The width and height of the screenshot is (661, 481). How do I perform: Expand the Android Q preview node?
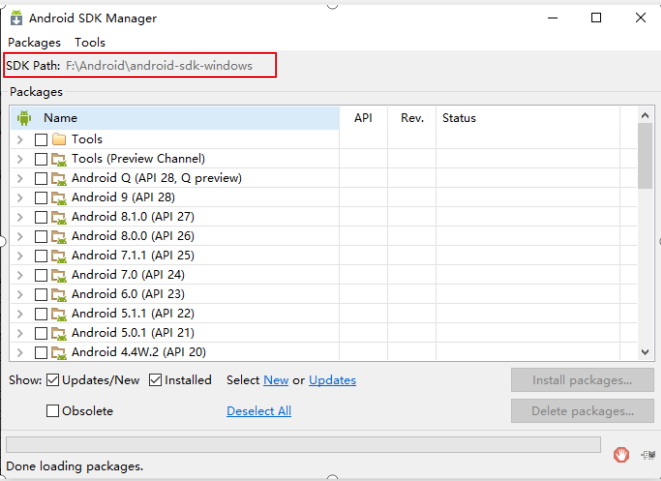(20, 178)
